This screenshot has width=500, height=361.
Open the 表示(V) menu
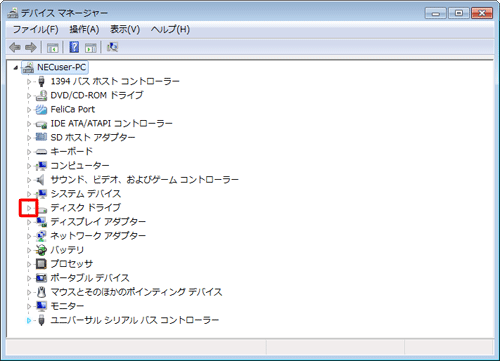(x=125, y=30)
